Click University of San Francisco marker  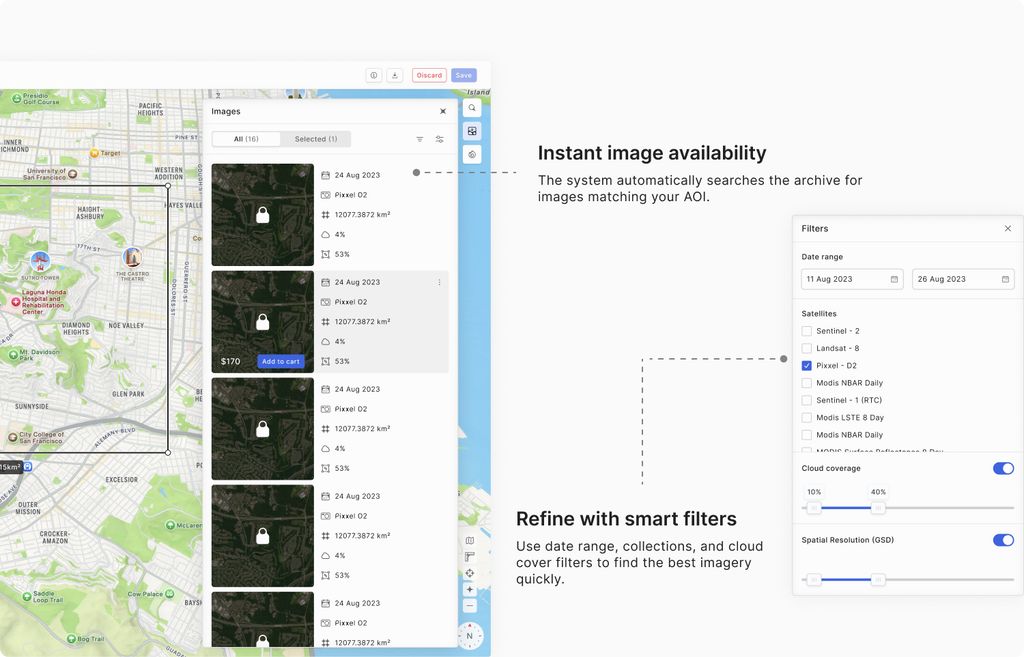click(72, 174)
